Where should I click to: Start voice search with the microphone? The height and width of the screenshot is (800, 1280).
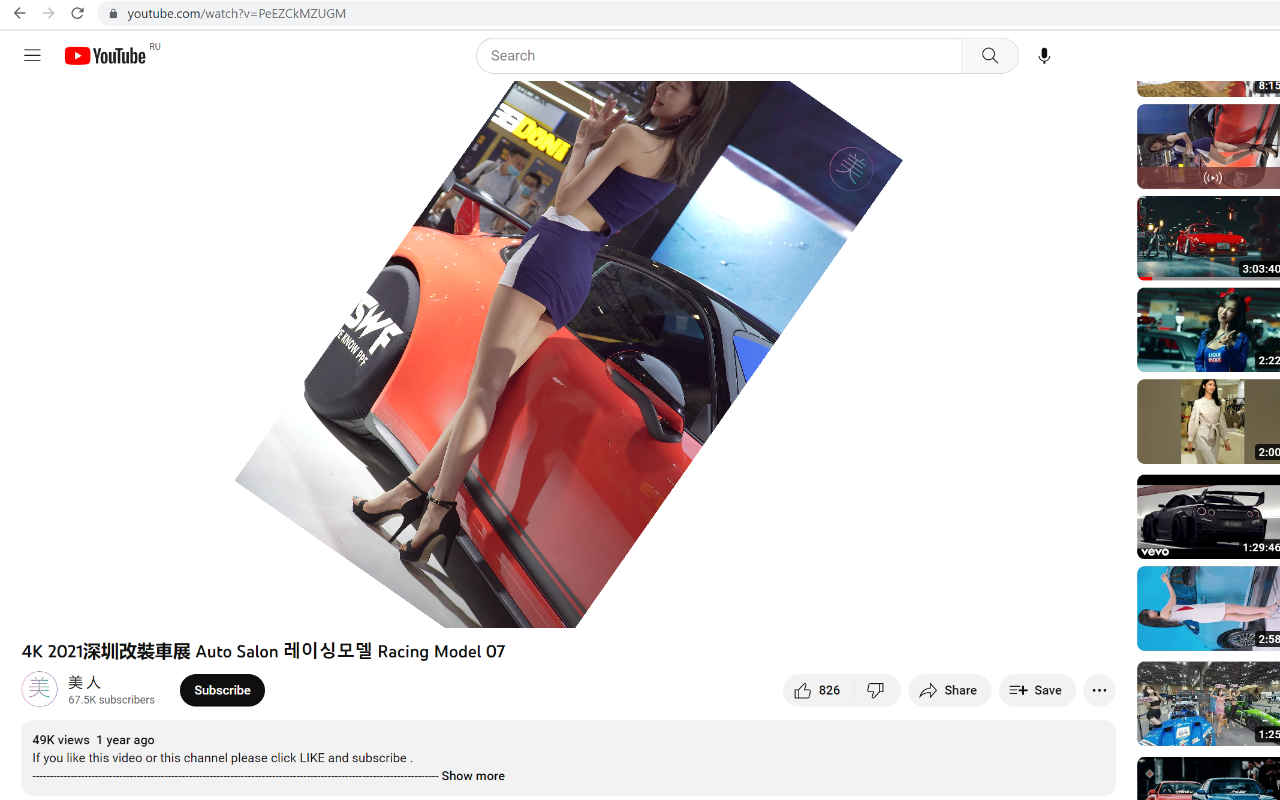1044,56
